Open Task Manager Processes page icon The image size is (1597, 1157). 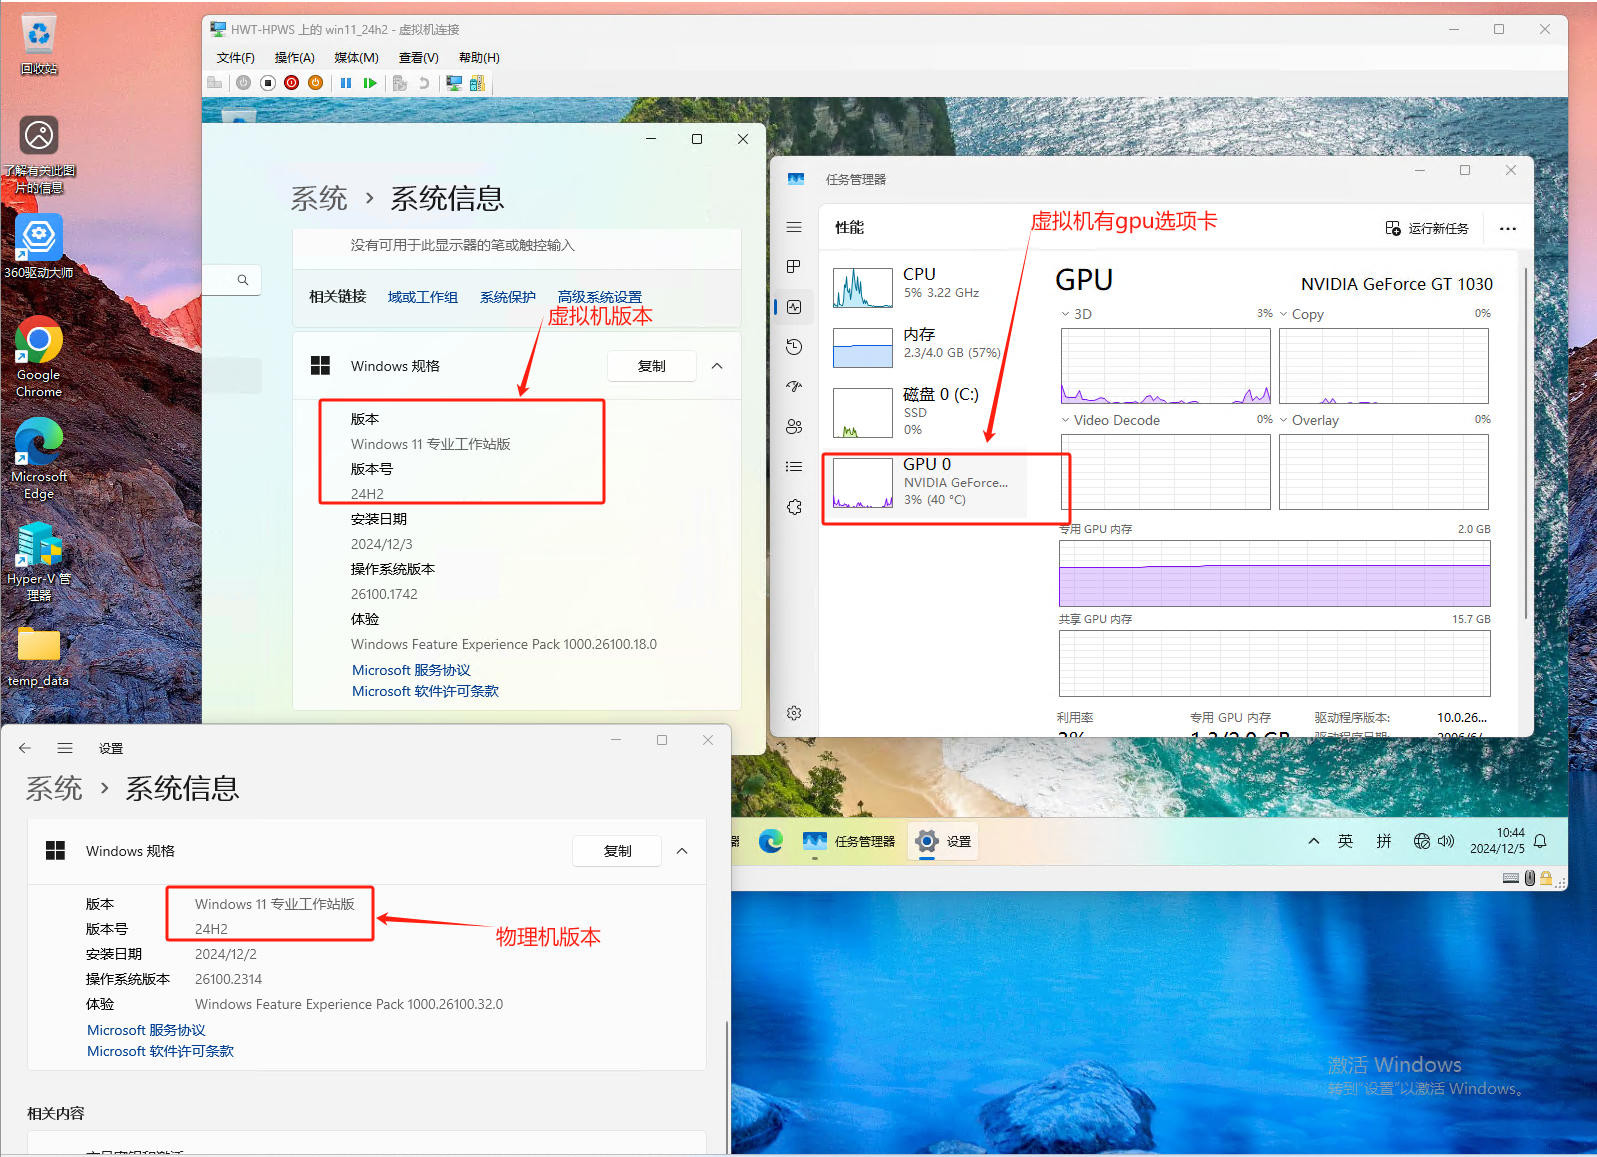click(794, 267)
